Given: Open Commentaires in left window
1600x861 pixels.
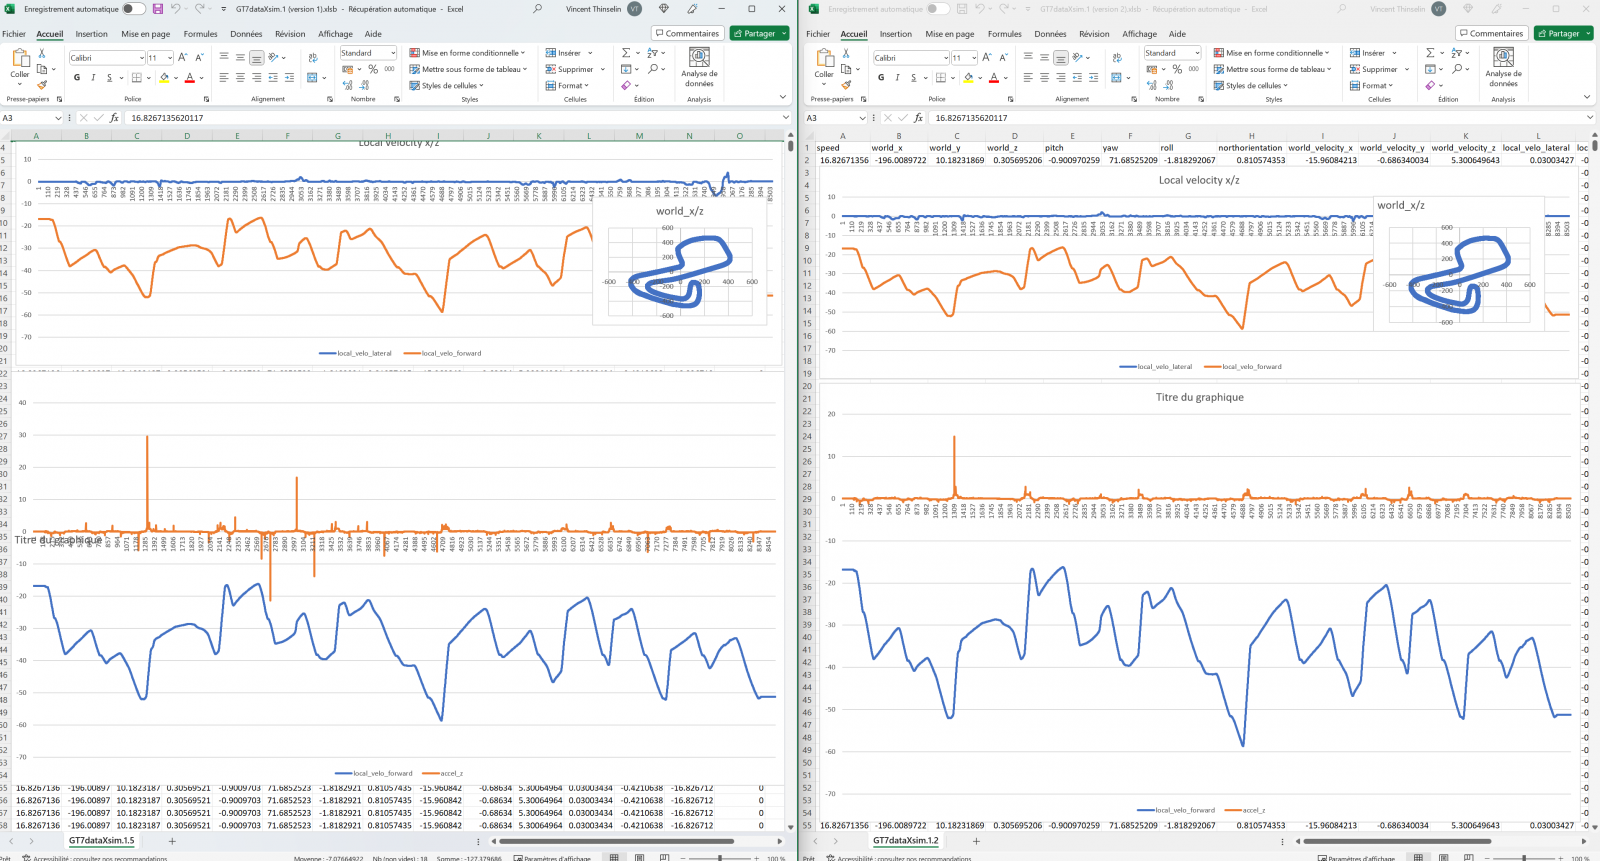Looking at the screenshot, I should (687, 33).
